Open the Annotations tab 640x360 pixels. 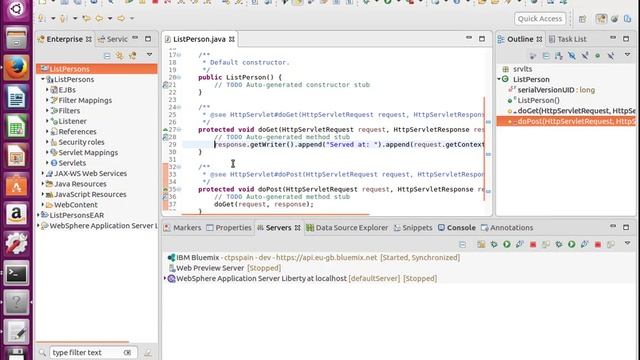click(x=507, y=228)
